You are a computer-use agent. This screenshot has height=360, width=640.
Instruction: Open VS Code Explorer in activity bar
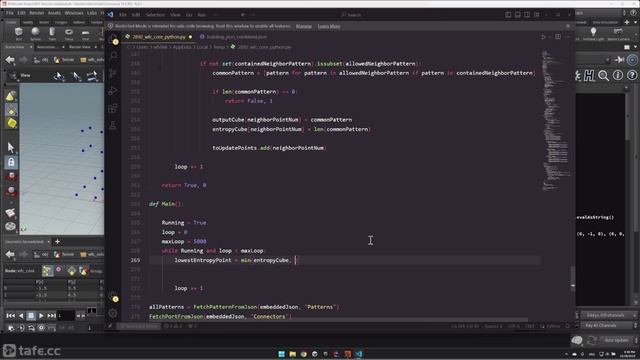(113, 39)
